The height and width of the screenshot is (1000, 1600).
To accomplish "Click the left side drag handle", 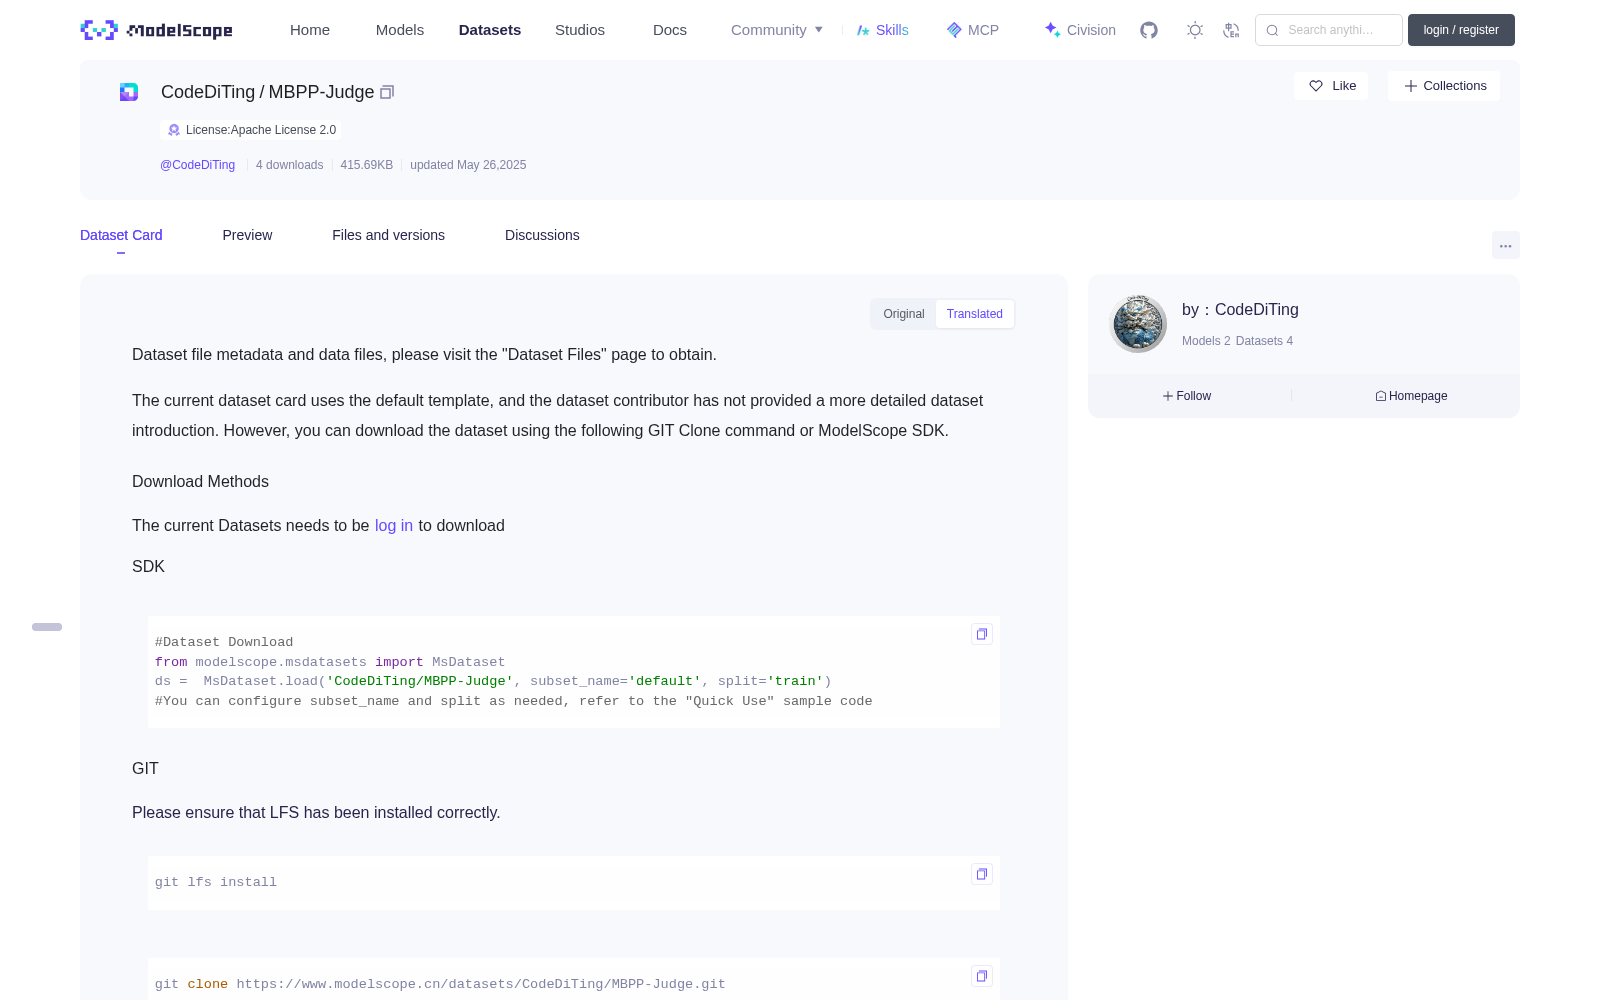I will [x=47, y=627].
